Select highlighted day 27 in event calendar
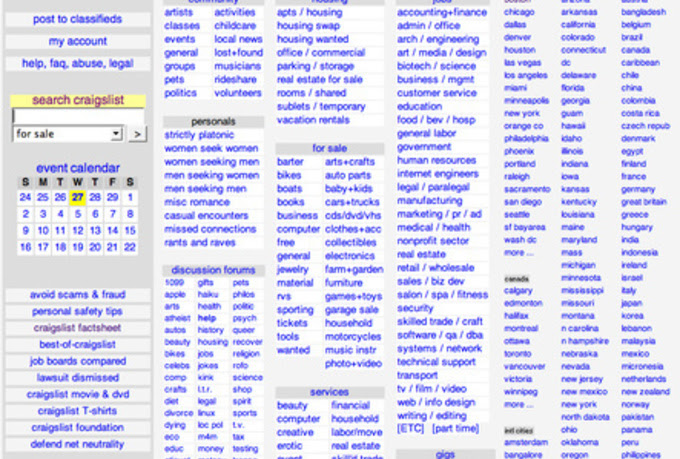680x459 pixels. pyautogui.click(x=78, y=198)
